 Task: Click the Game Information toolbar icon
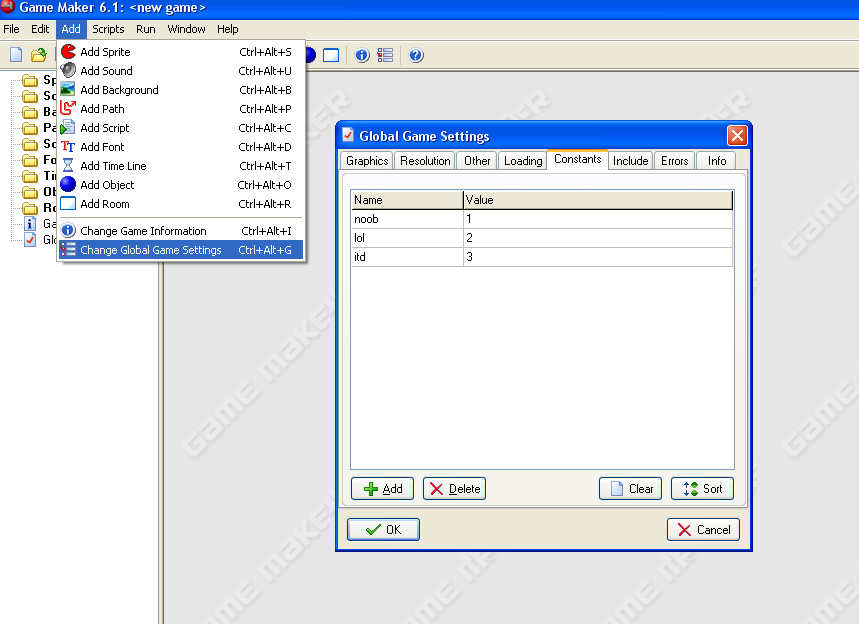[x=362, y=55]
